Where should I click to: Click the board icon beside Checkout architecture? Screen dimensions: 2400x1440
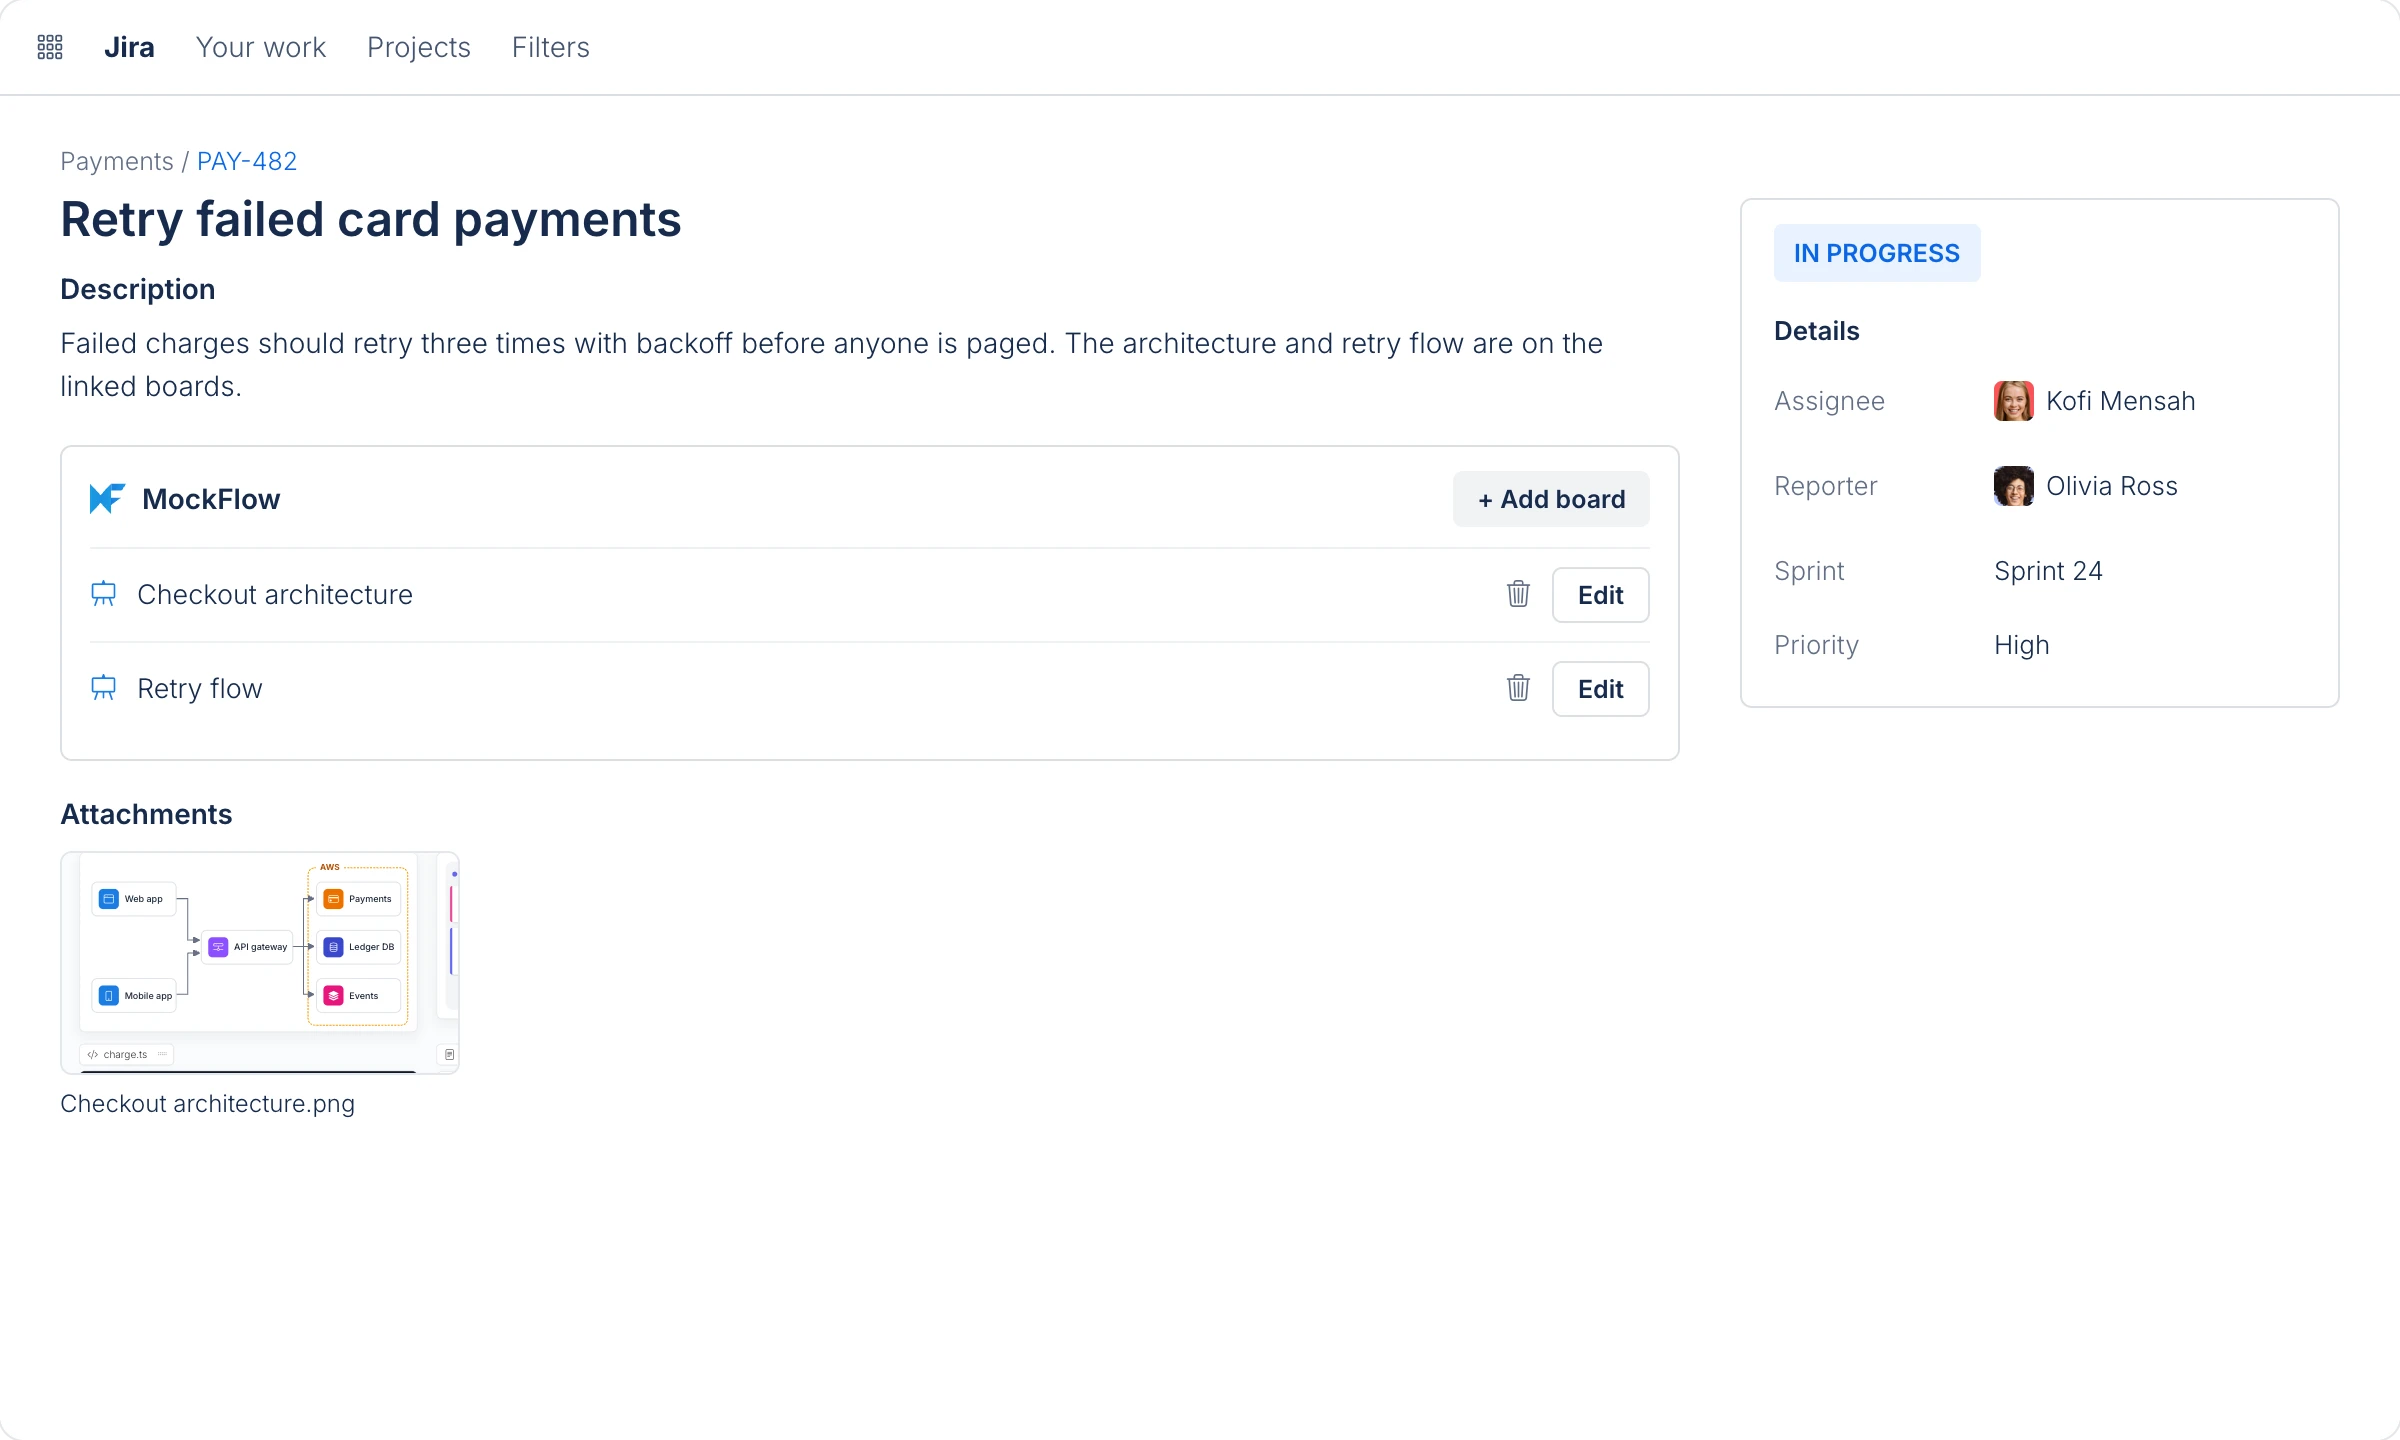[104, 594]
